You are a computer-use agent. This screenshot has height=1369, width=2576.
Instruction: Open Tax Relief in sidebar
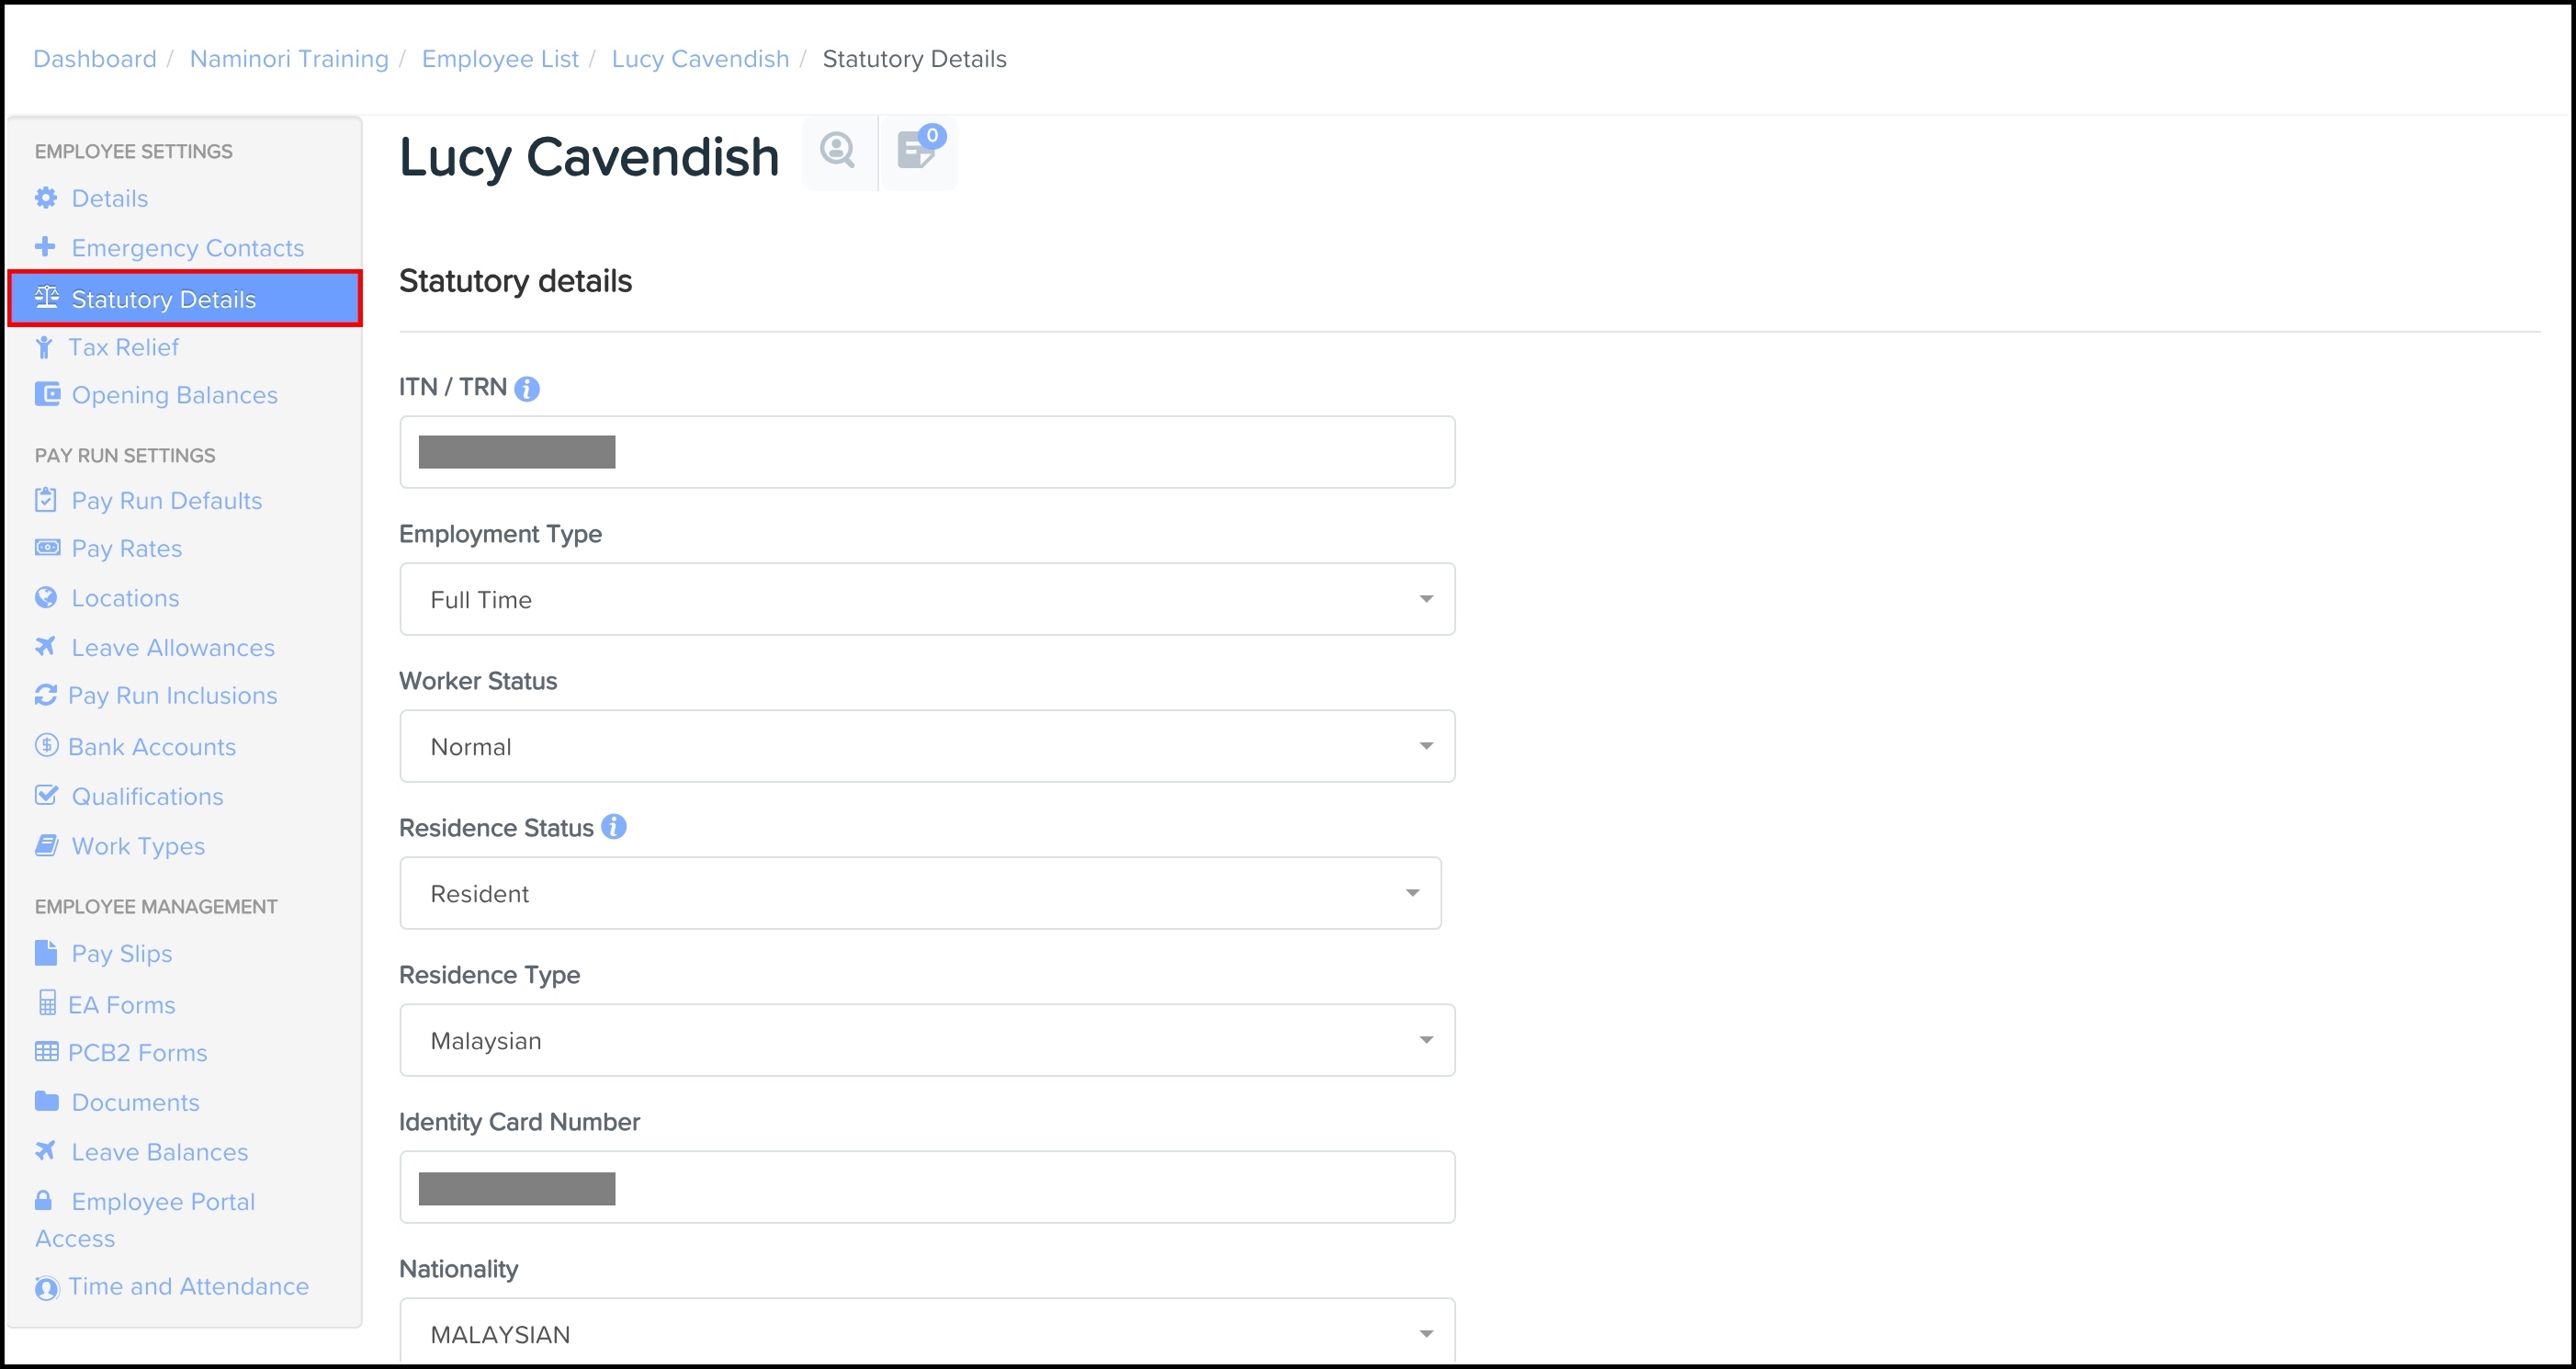coord(123,347)
